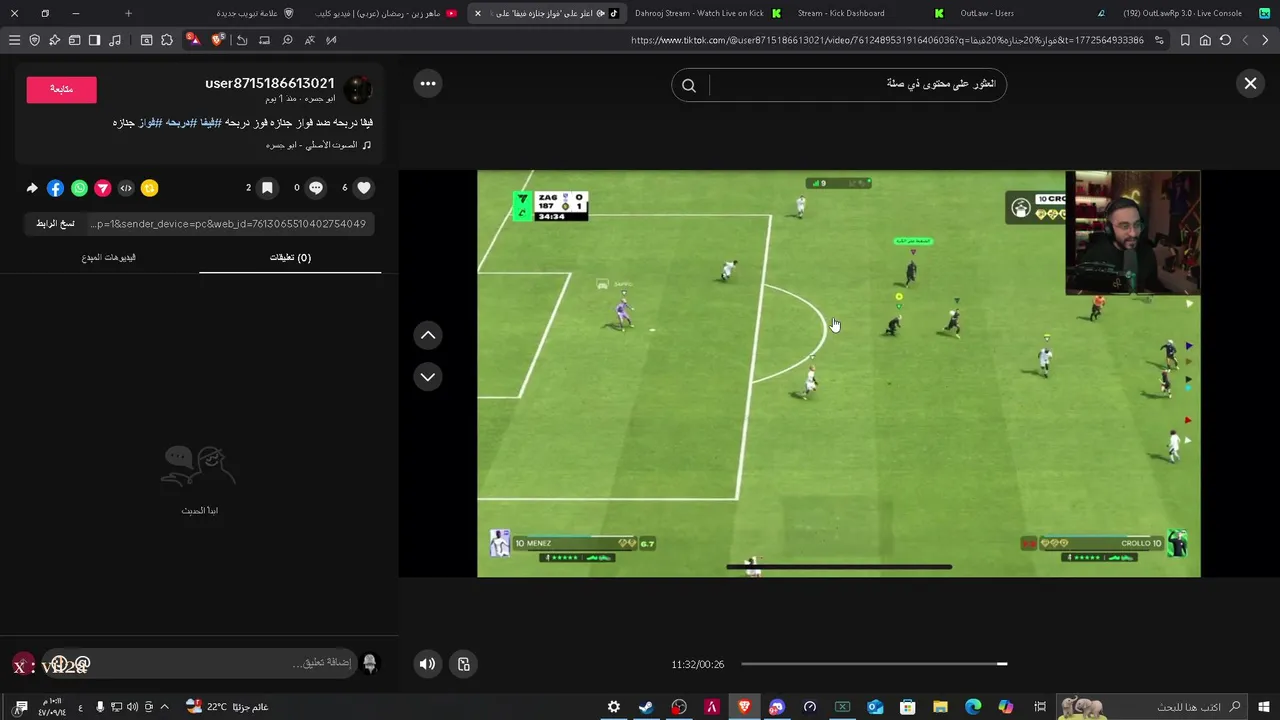Viewport: 1280px width, 720px height.
Task: Show hidden system tray icons
Action: 164,707
